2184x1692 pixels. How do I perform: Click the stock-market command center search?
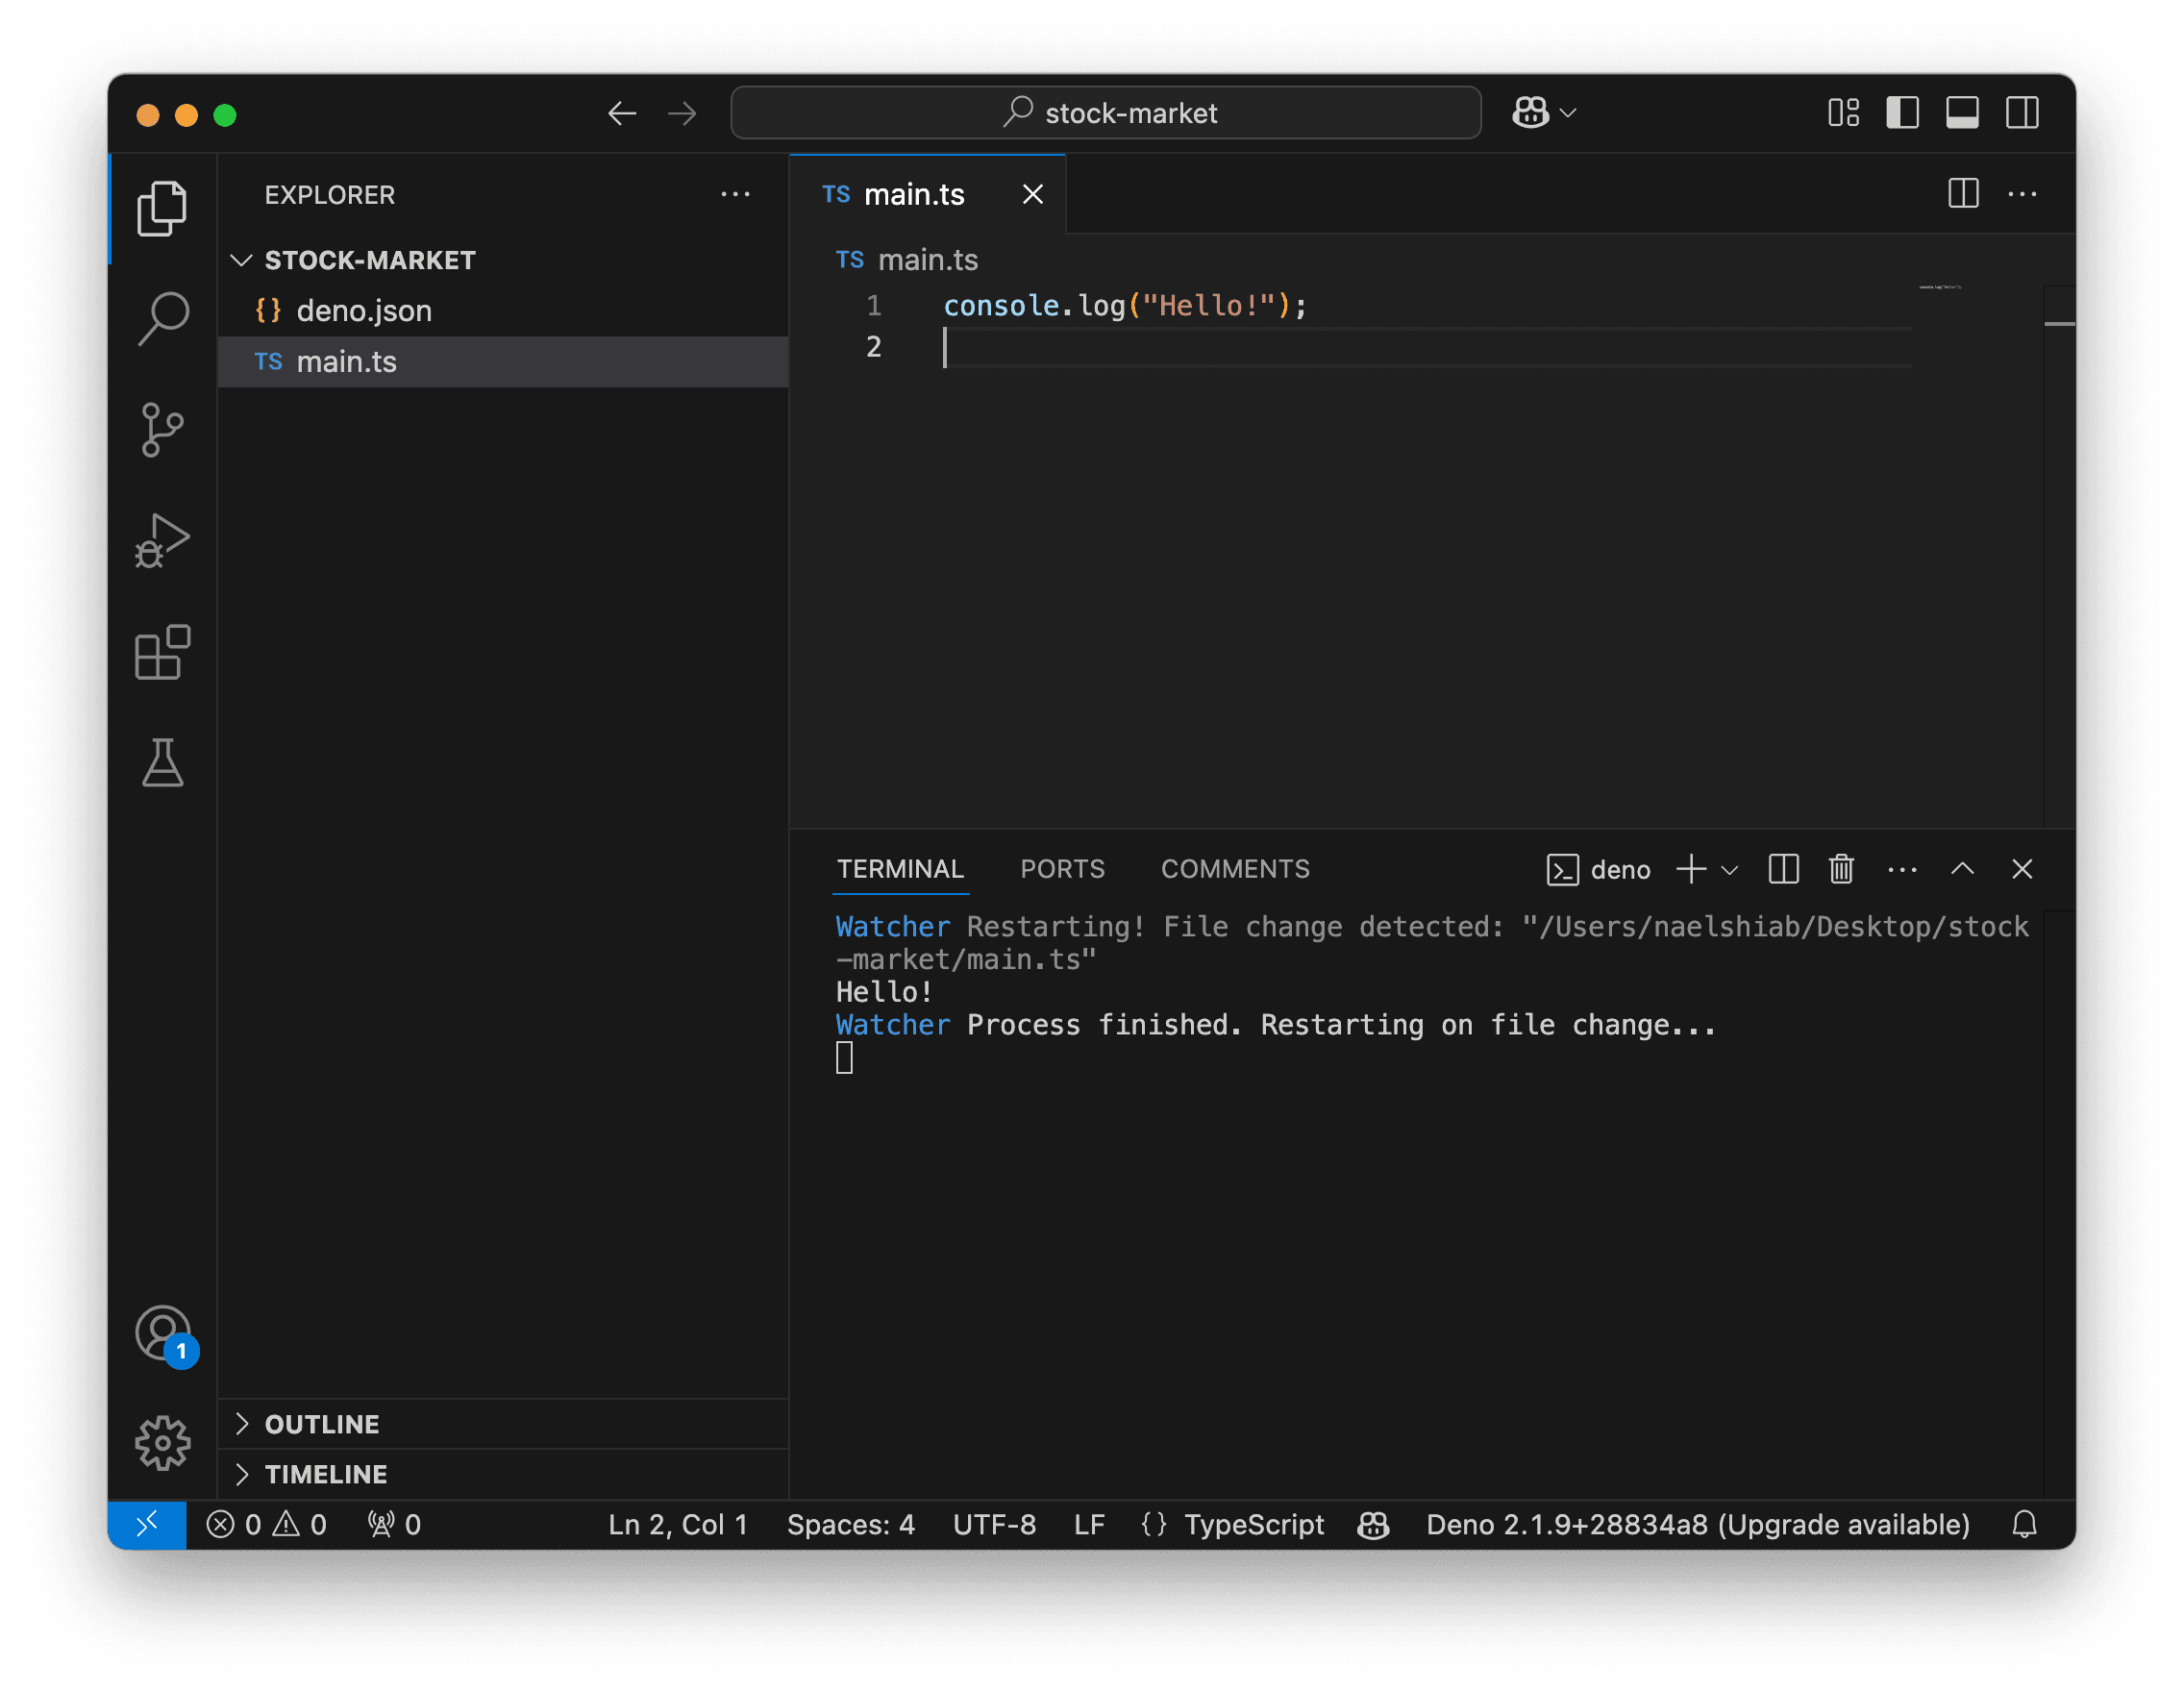coord(1106,113)
